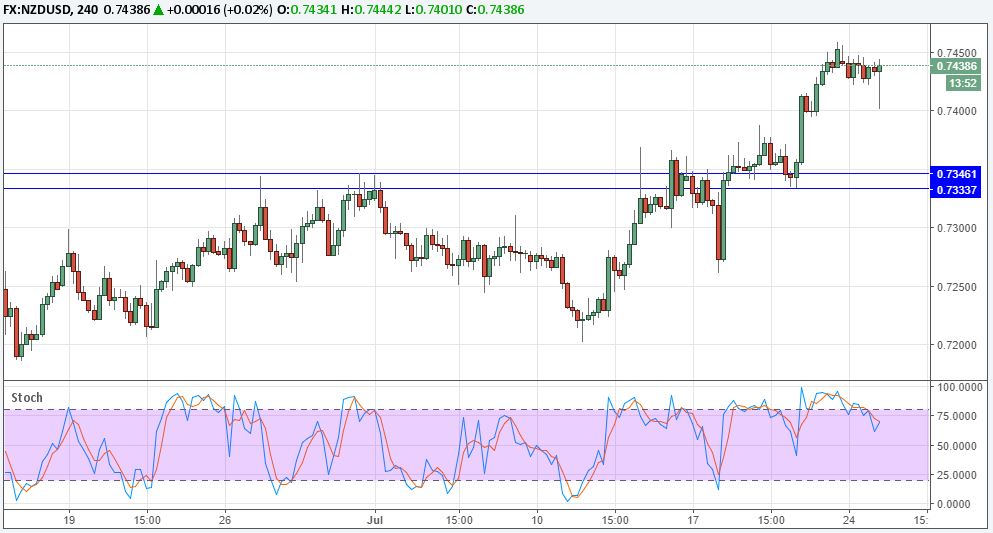The image size is (993, 533).
Task: Click the current price label 0.74386
Action: click(x=956, y=66)
